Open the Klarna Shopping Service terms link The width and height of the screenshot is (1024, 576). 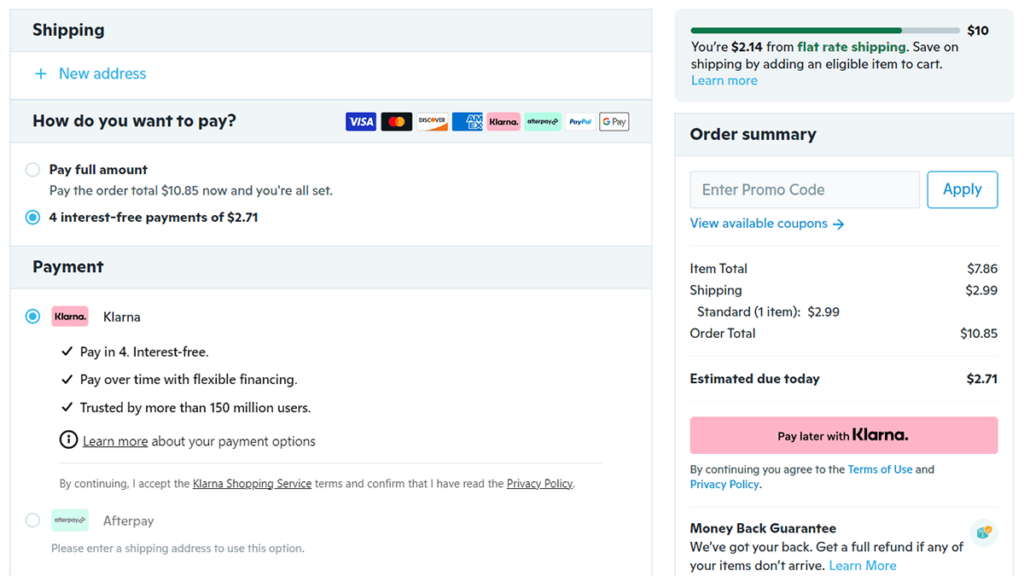coord(252,484)
